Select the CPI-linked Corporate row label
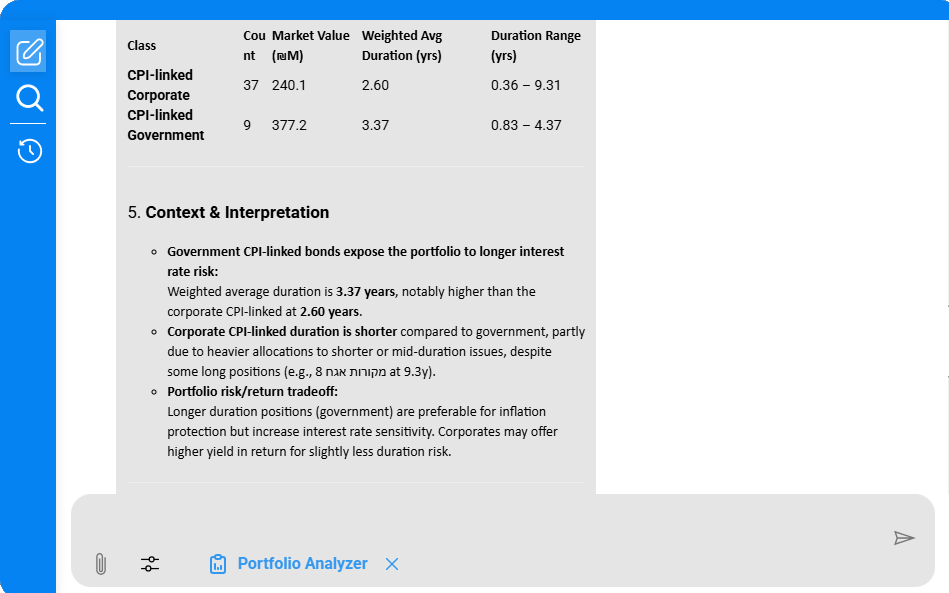949x593 pixels. coord(160,85)
